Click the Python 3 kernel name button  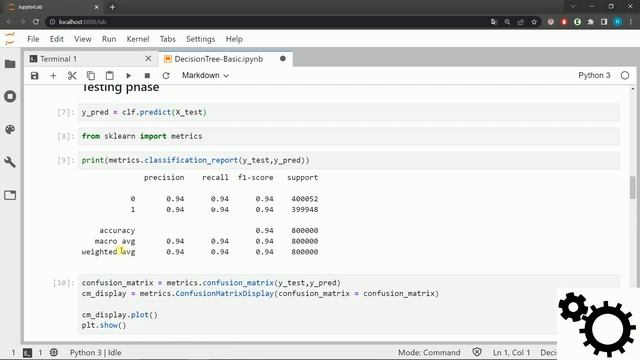[594, 76]
